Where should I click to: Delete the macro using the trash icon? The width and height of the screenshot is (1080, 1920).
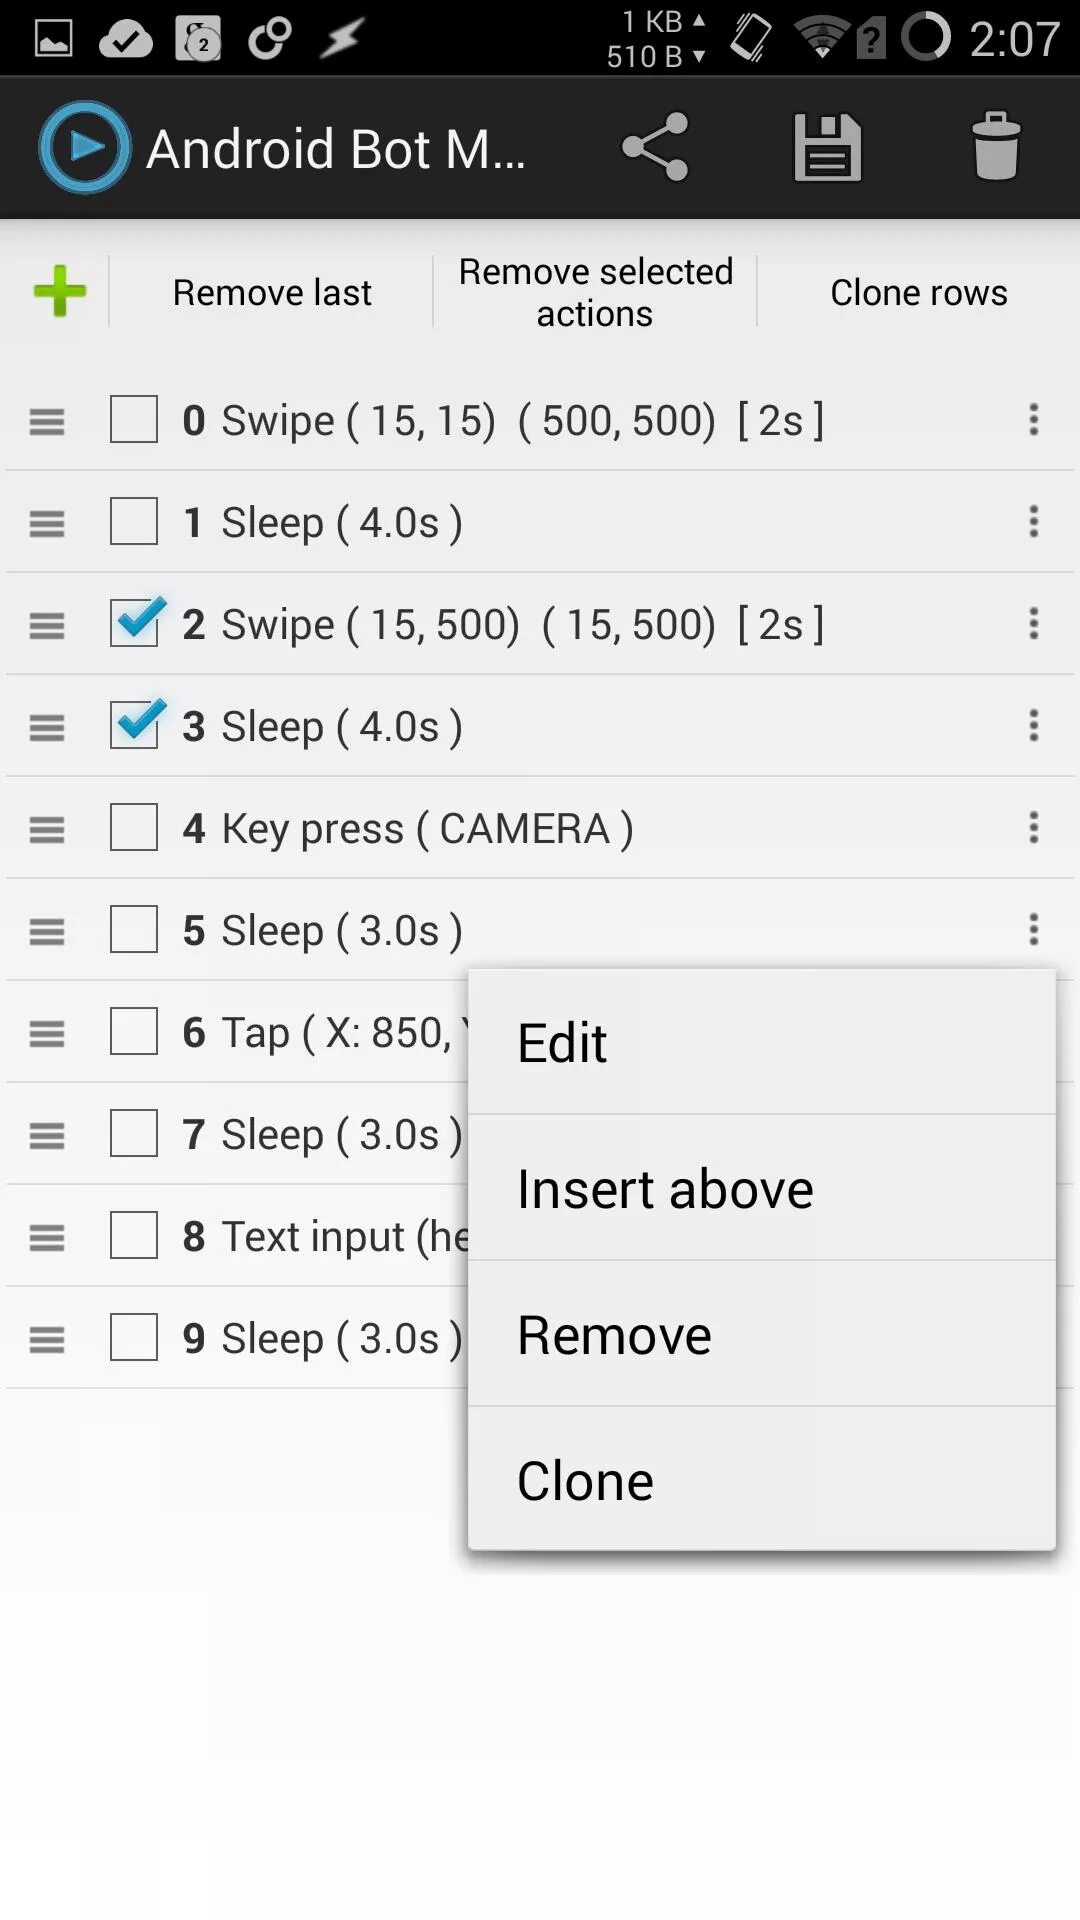pos(996,147)
